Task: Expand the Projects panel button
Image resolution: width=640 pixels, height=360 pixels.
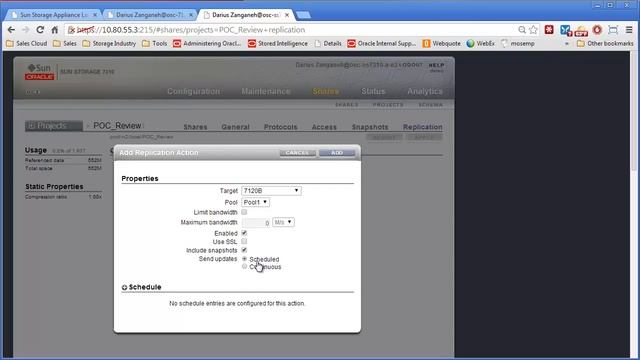Action: click(x=54, y=126)
